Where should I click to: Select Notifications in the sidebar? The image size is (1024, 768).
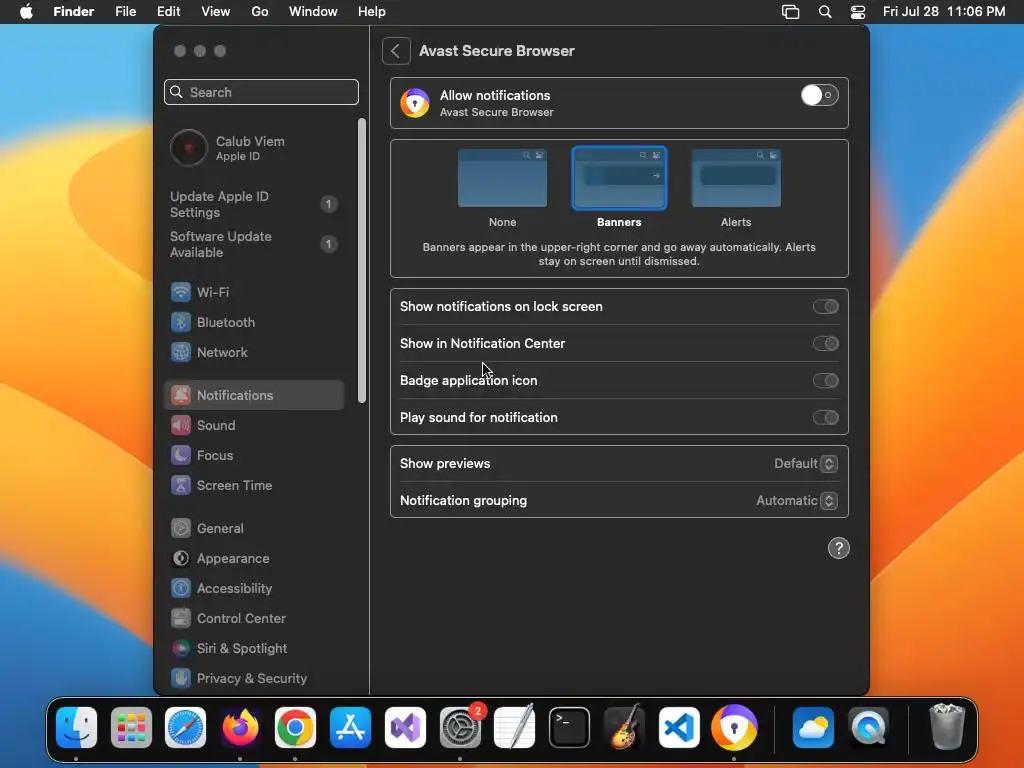pyautogui.click(x=253, y=395)
